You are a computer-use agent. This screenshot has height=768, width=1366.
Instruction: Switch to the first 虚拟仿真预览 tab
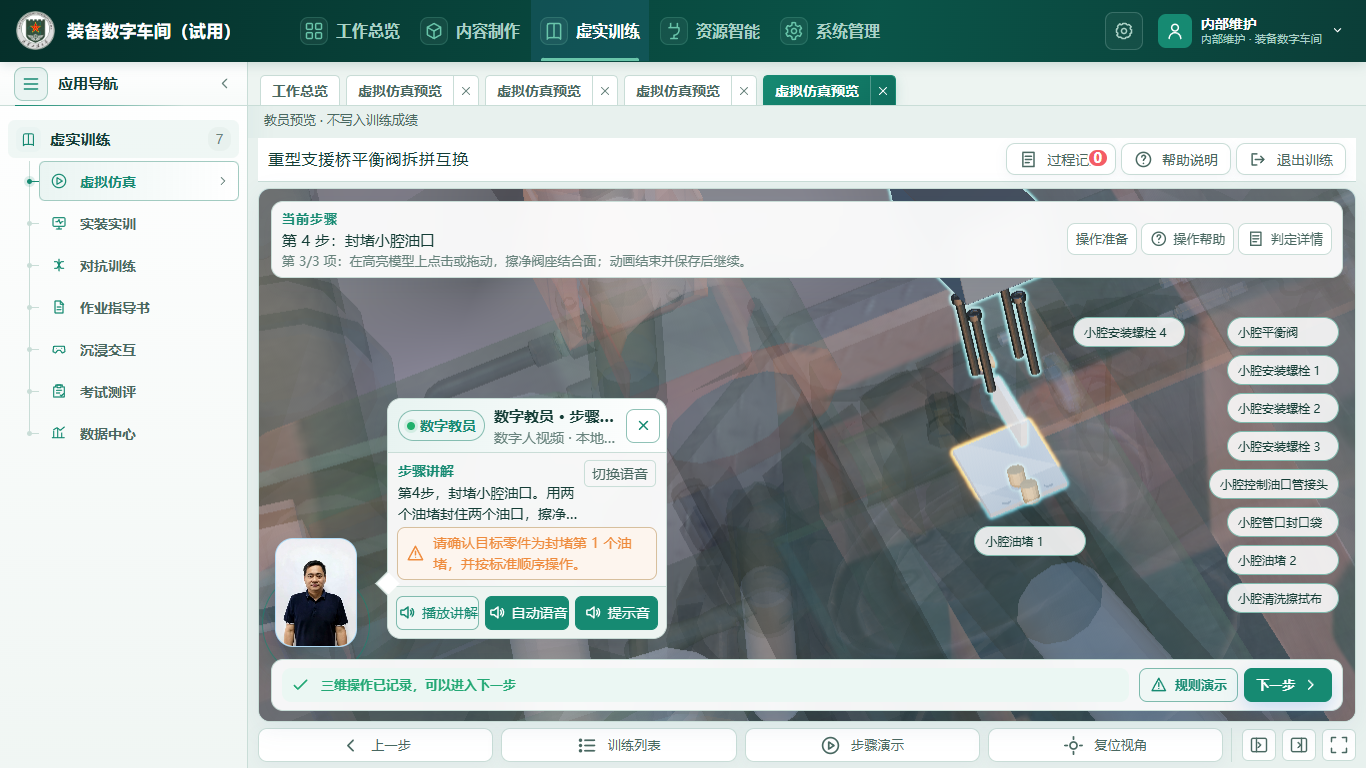400,91
